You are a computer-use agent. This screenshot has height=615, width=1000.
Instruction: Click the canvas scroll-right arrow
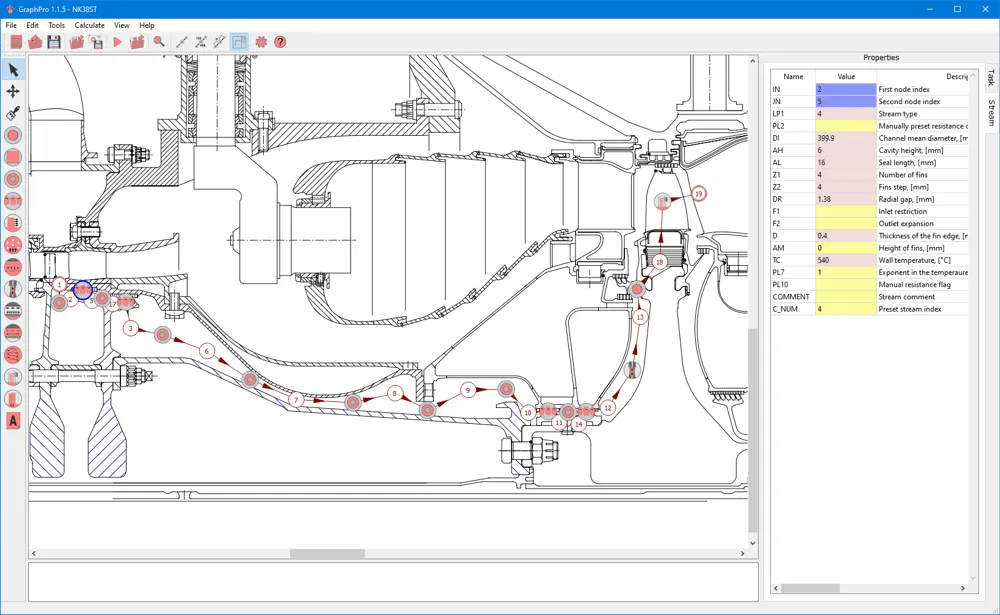[x=742, y=554]
